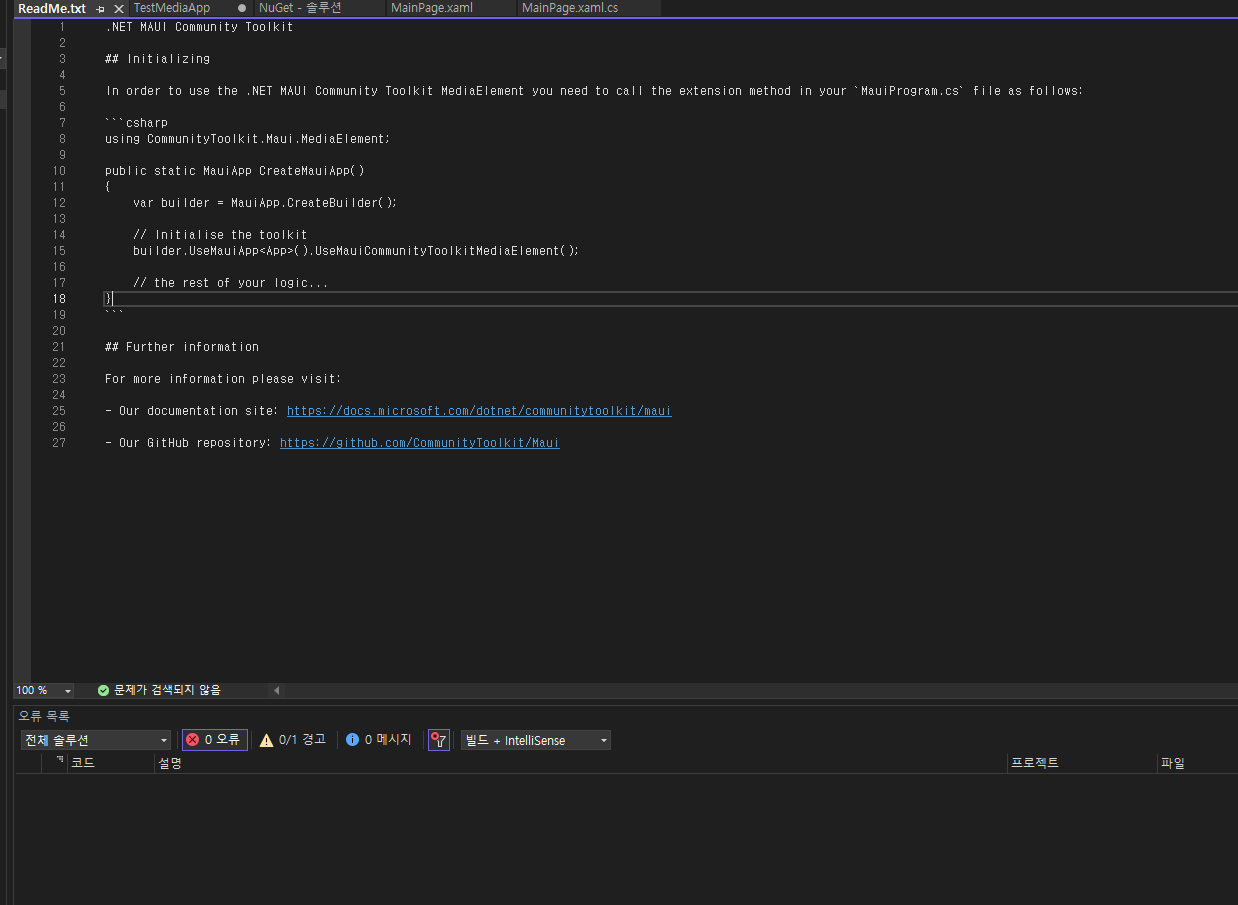The height and width of the screenshot is (905, 1238).
Task: Open the 빌드 + IntelliSense dropdown
Action: [536, 740]
